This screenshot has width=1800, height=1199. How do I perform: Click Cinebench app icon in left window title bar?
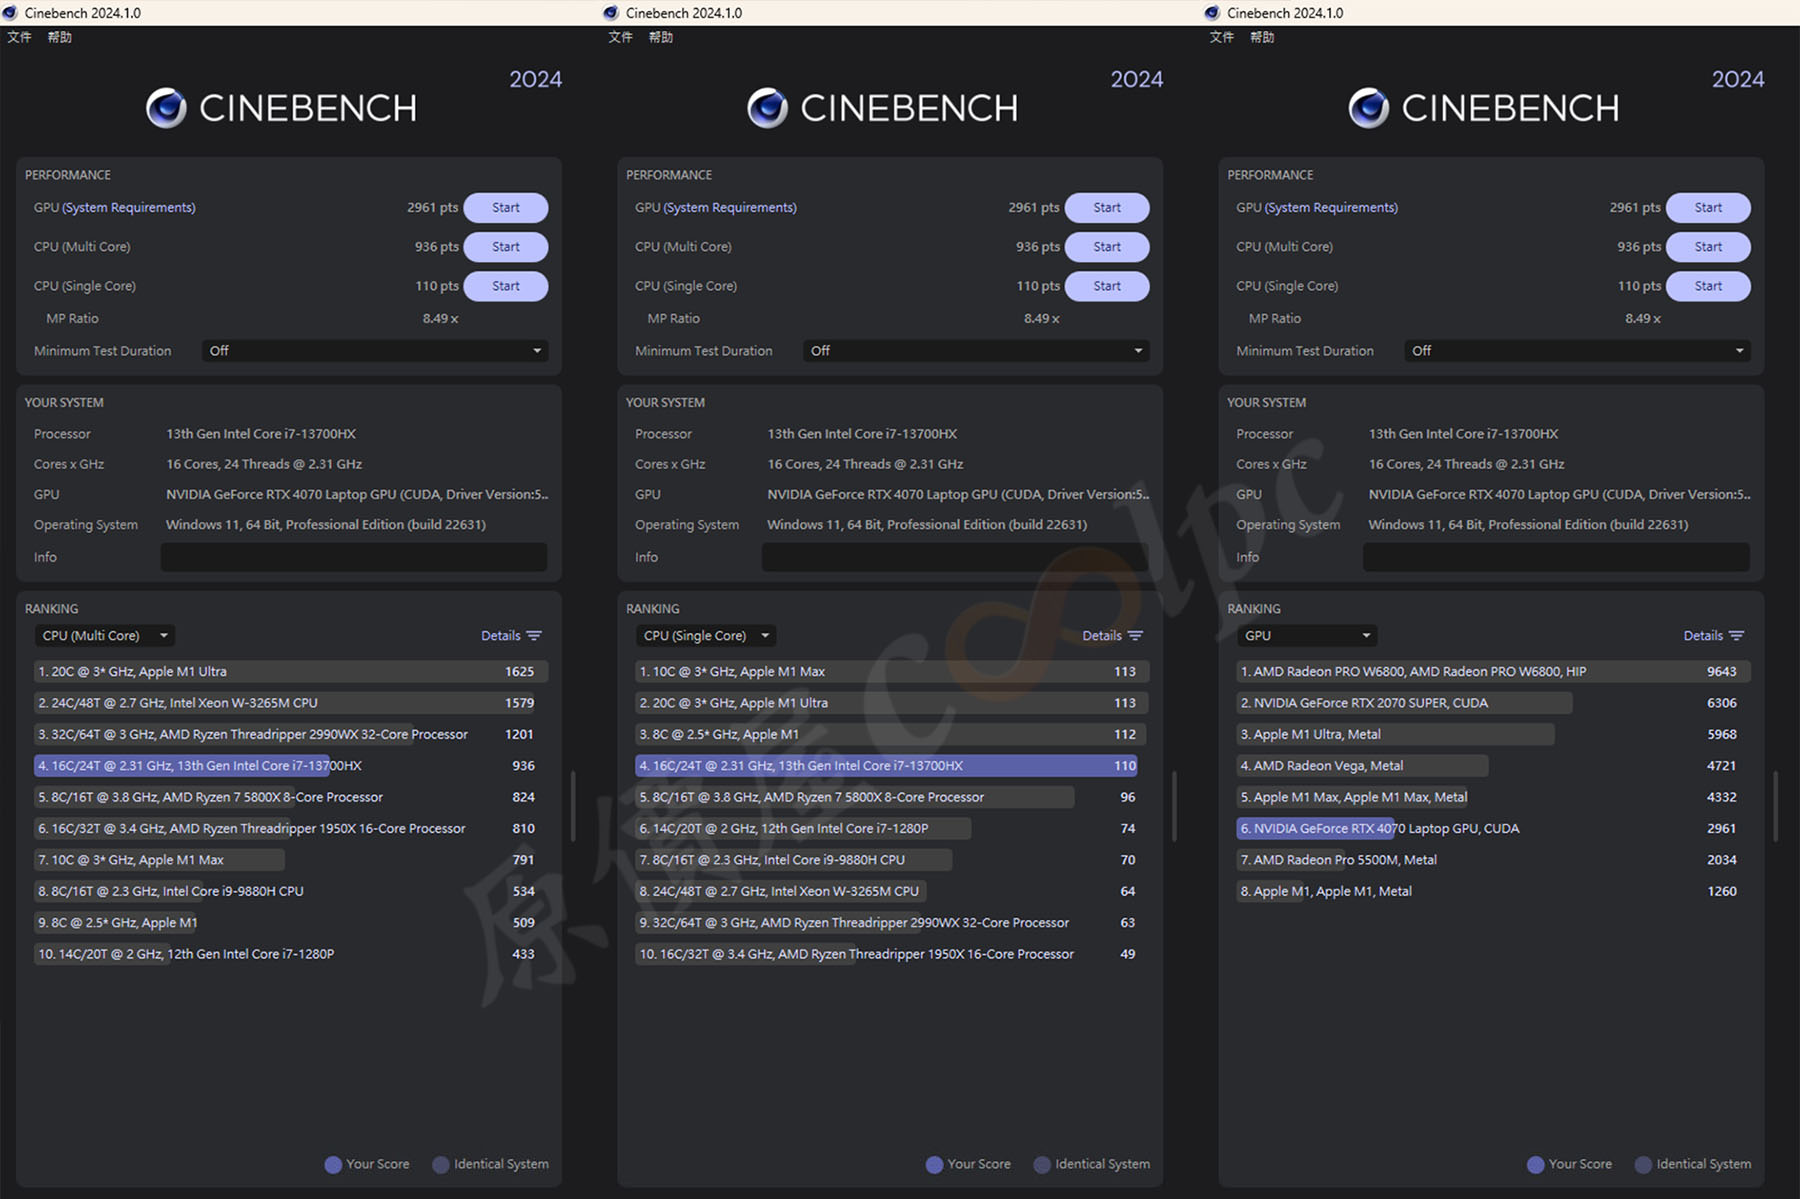pyautogui.click(x=10, y=12)
